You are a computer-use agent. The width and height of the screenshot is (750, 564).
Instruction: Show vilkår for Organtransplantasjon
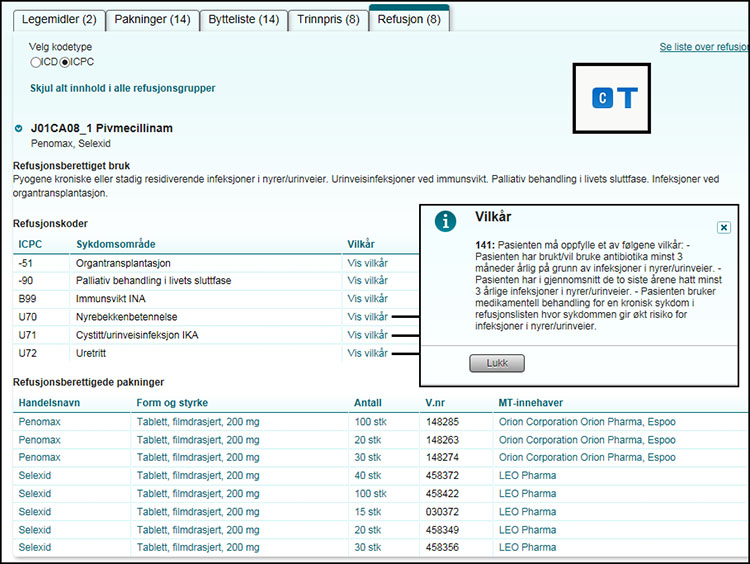point(367,263)
